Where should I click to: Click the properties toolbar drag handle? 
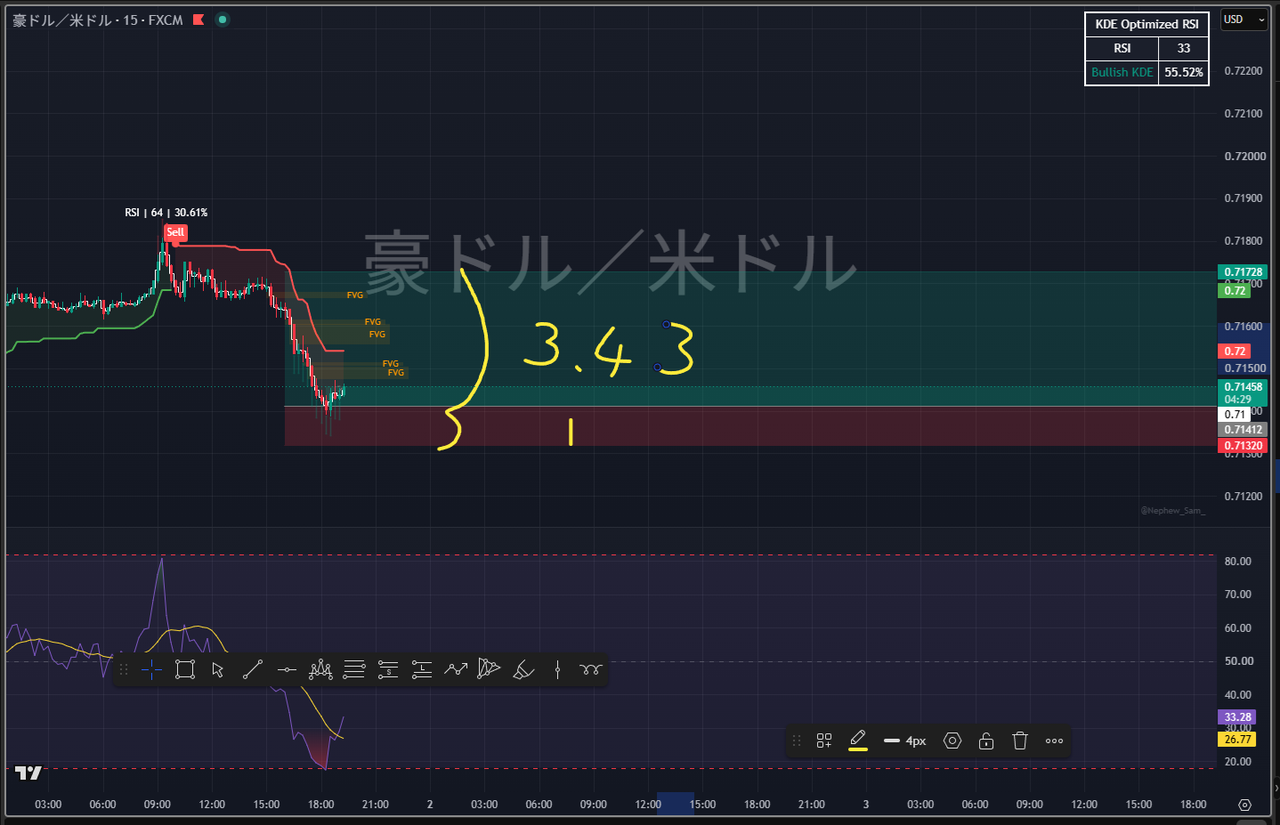click(x=797, y=741)
